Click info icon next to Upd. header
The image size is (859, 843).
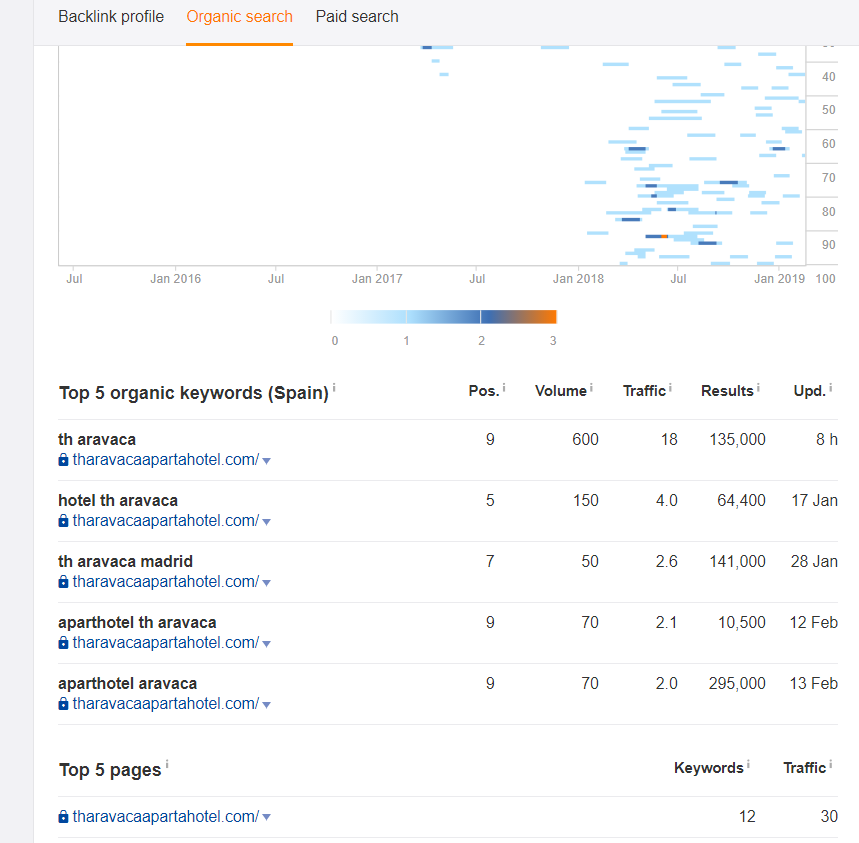click(831, 388)
